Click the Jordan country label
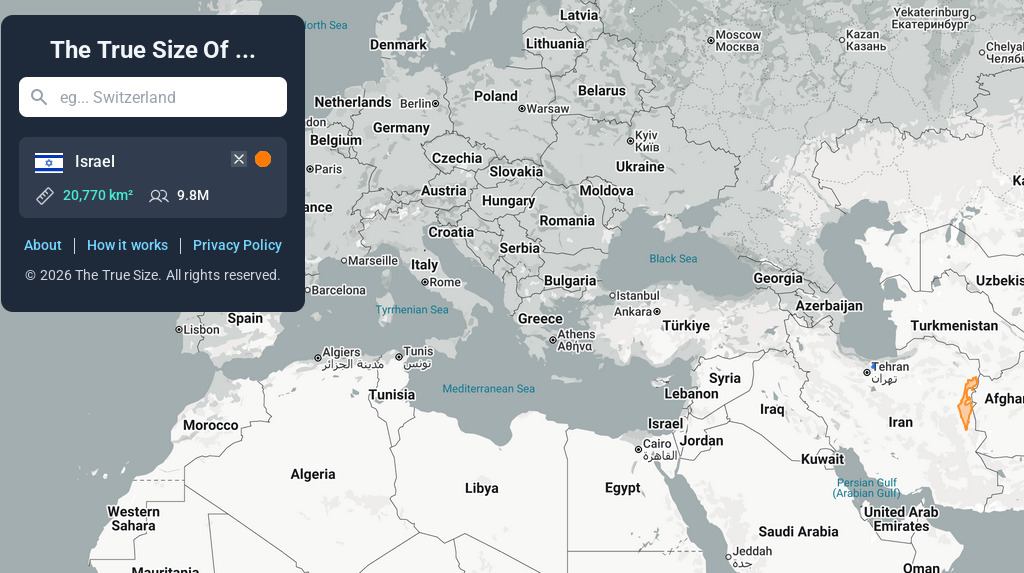This screenshot has height=573, width=1024. click(701, 441)
